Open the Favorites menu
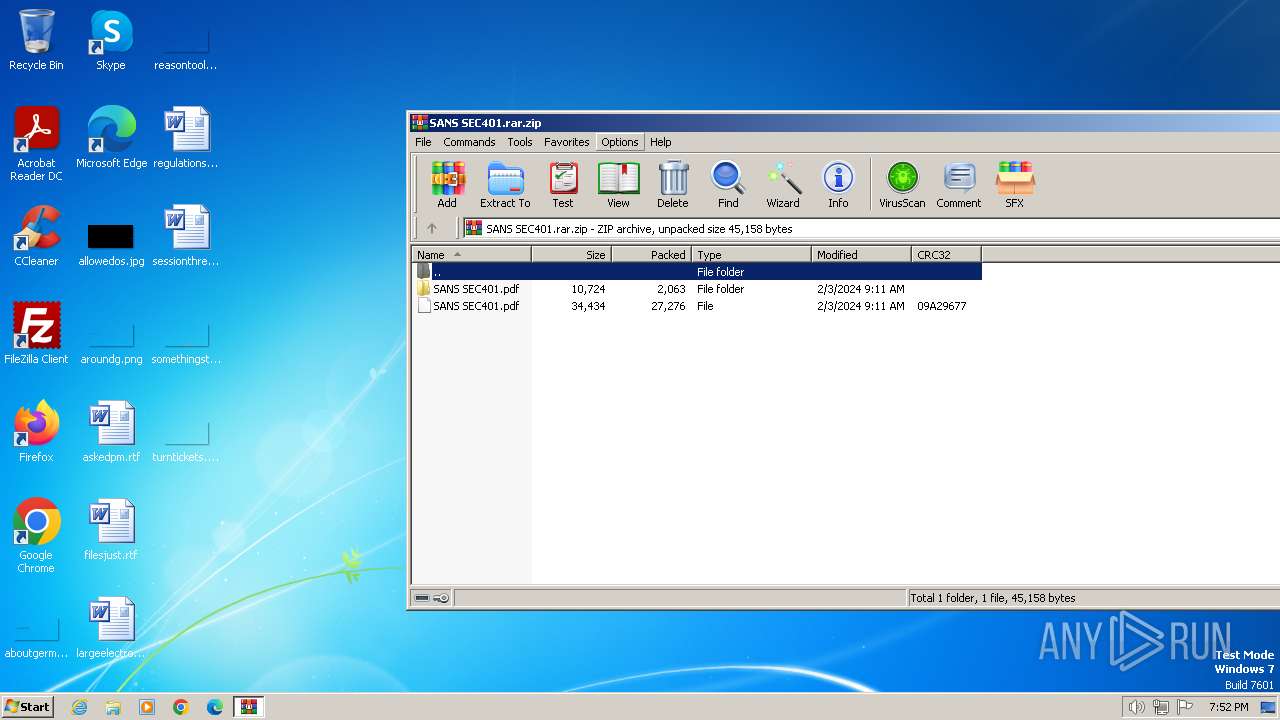Screen dimensions: 1280x720 tap(566, 142)
